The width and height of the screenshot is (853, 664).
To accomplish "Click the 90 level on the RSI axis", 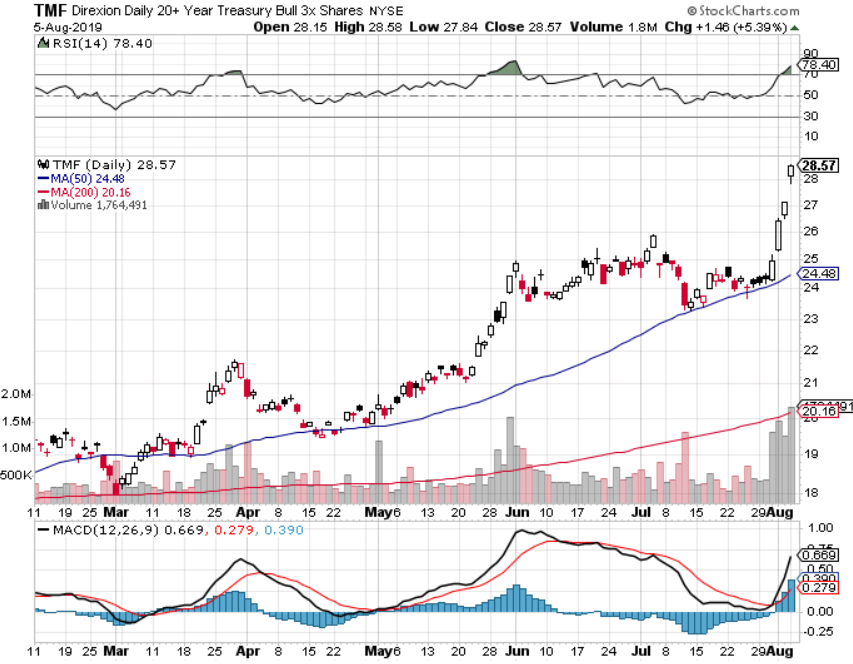I will click(811, 53).
